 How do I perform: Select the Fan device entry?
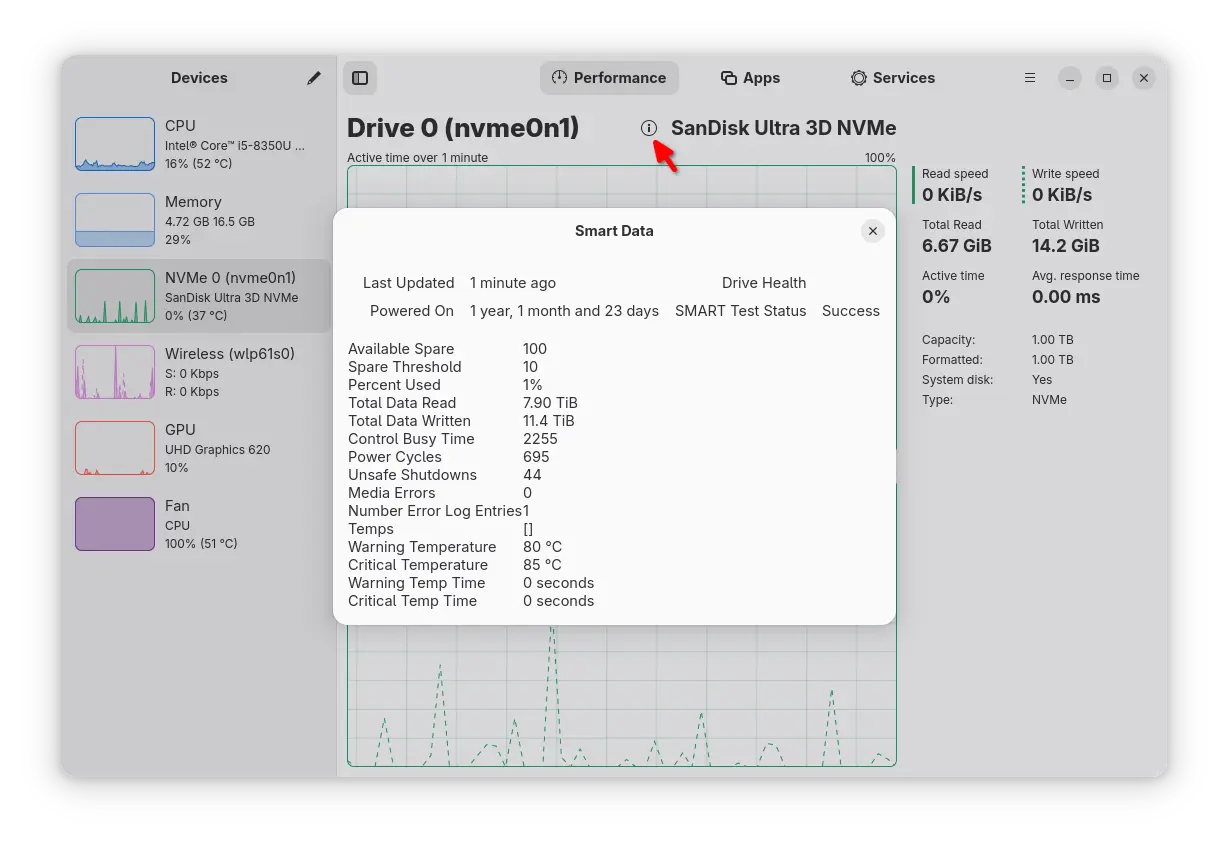tap(199, 524)
